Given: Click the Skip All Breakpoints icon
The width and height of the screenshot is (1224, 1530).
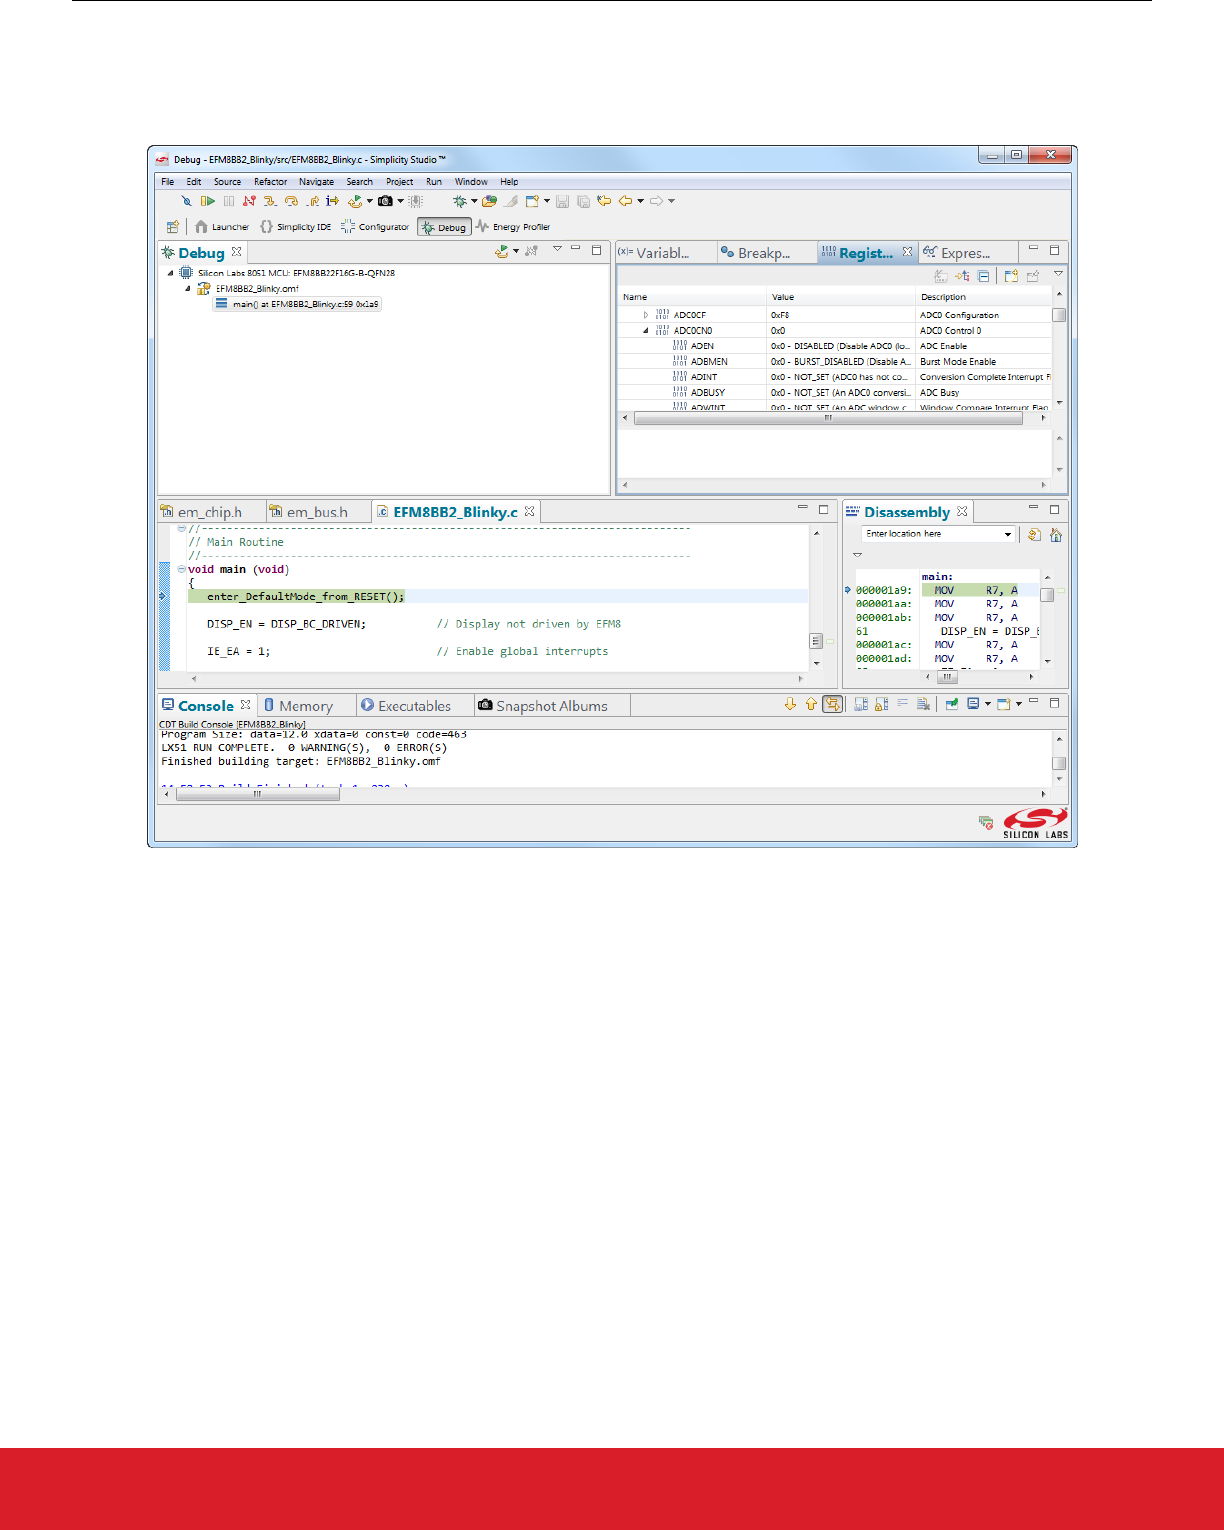Looking at the screenshot, I should click(x=186, y=201).
